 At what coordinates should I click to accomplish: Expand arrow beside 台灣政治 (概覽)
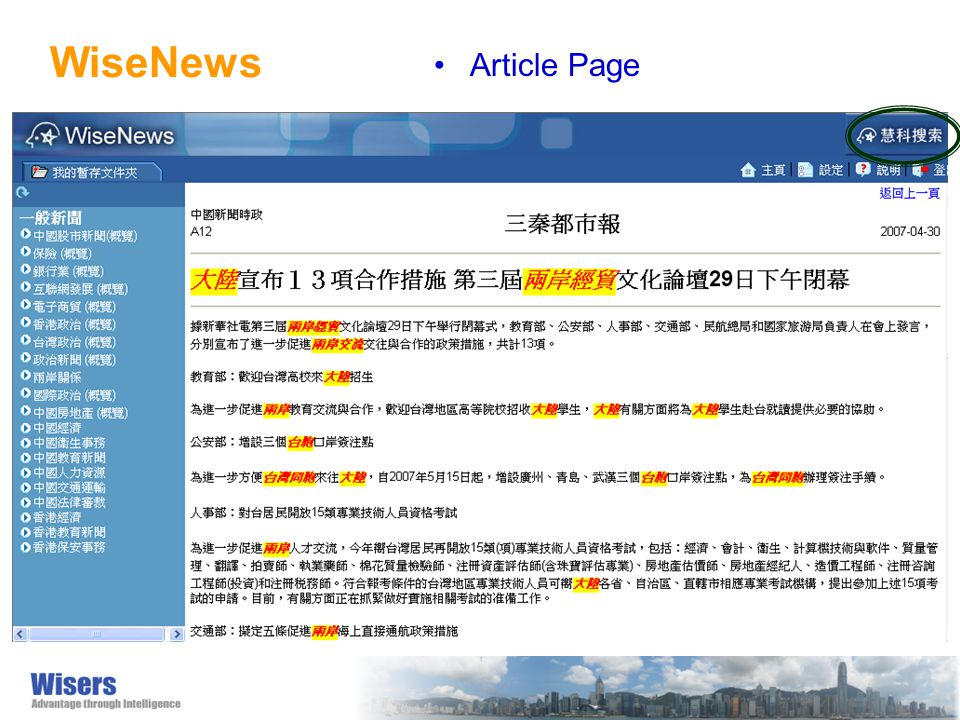point(26,340)
